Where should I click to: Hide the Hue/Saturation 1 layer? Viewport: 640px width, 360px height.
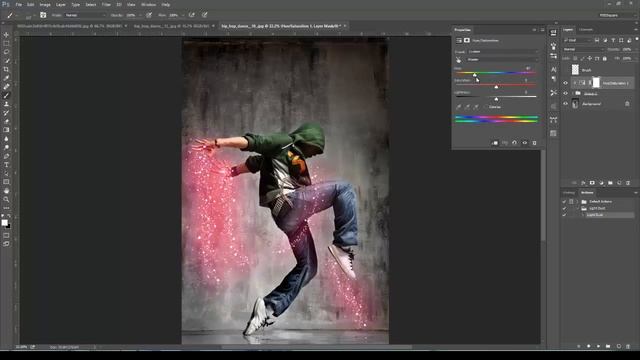[566, 83]
